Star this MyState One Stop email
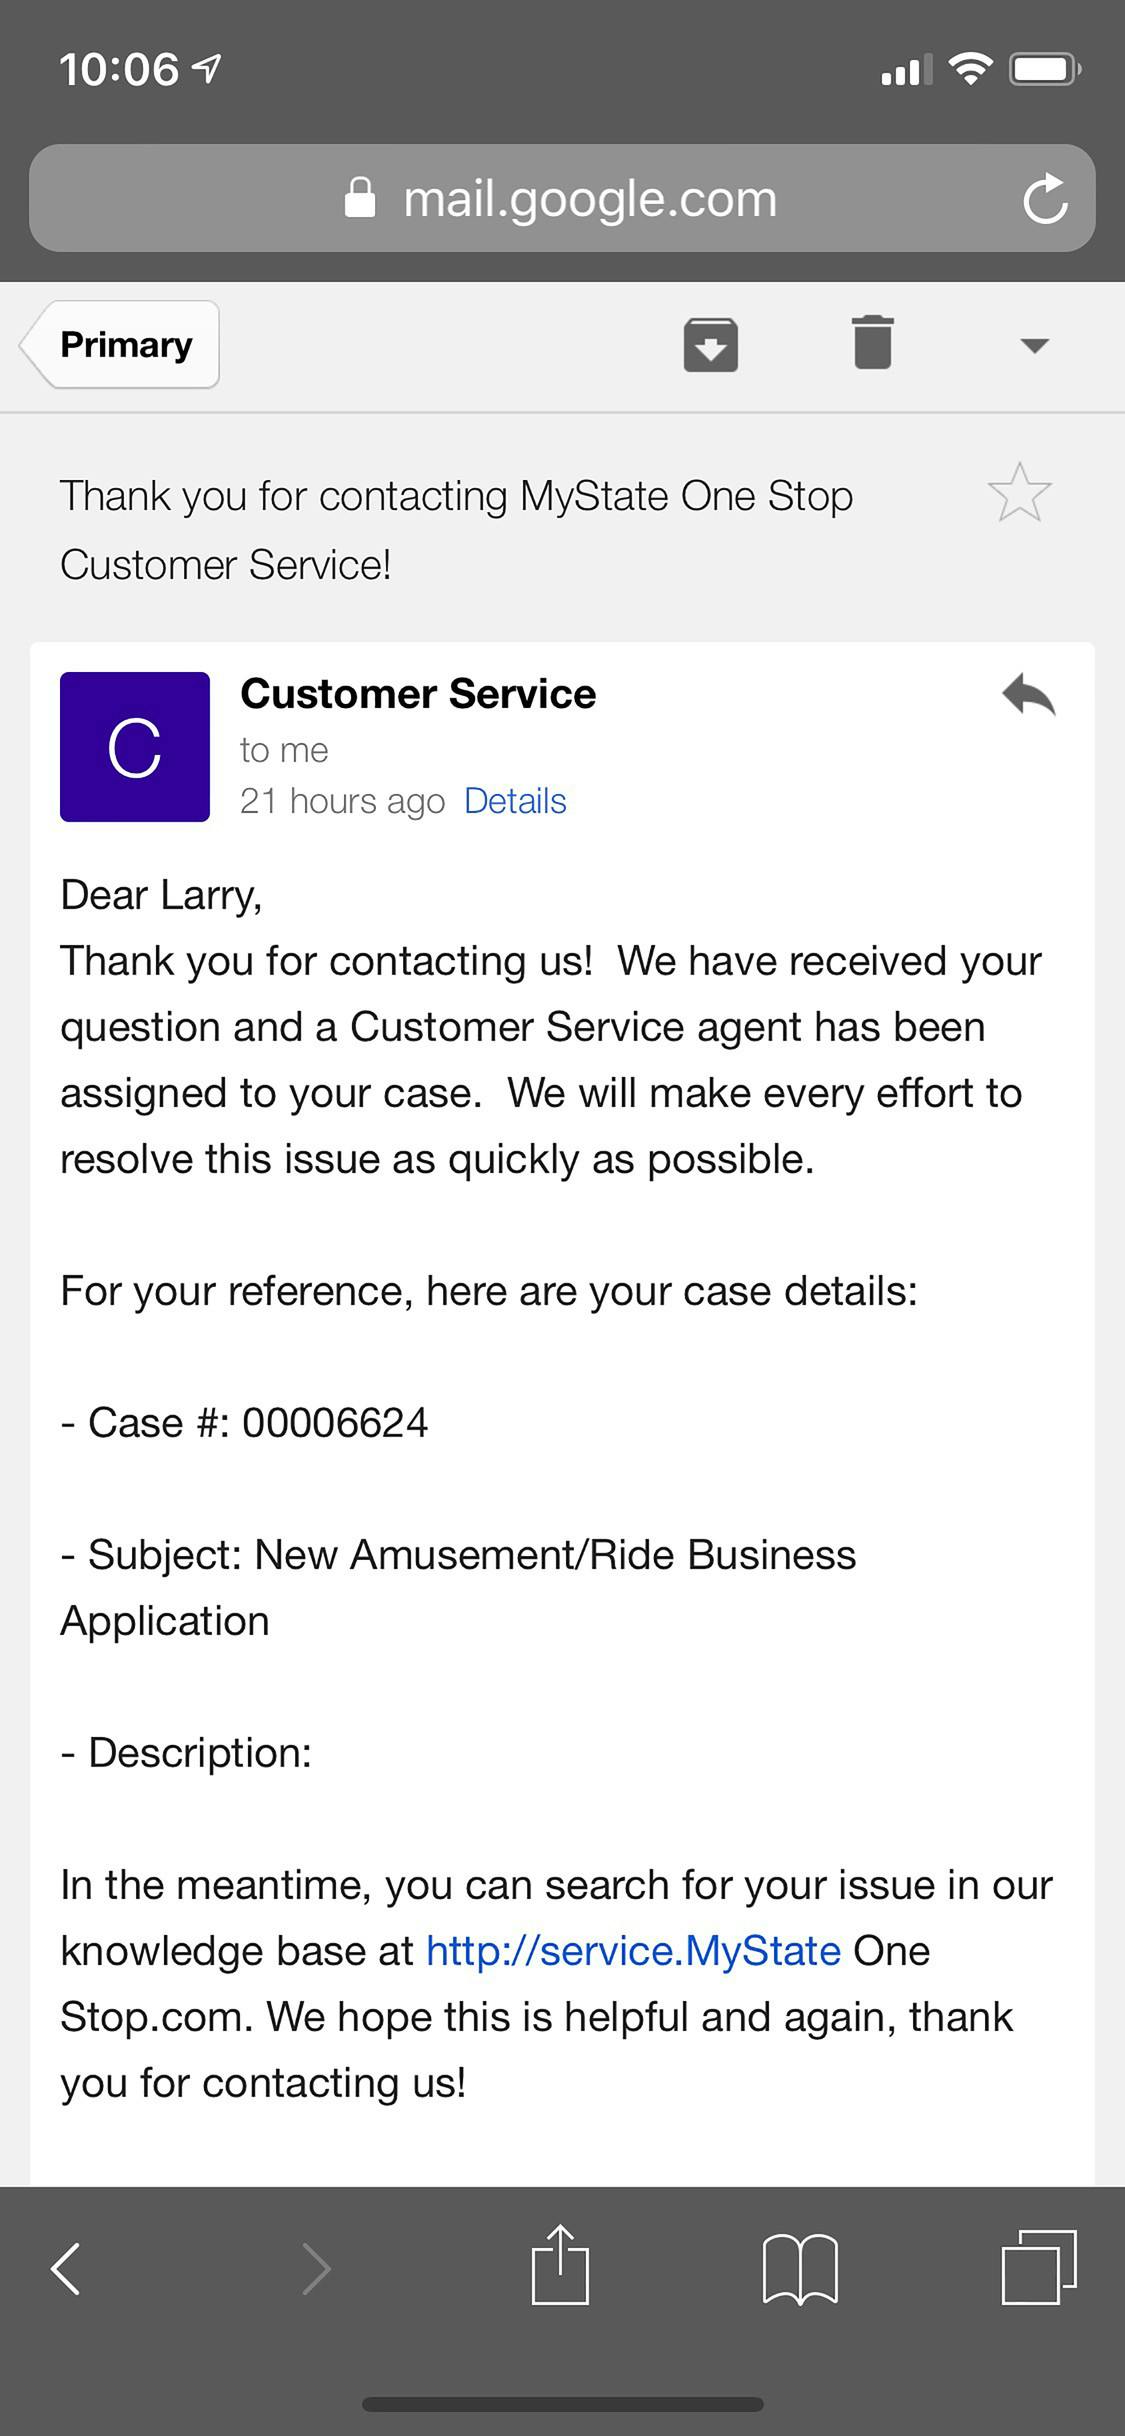The height and width of the screenshot is (2436, 1125). 1019,493
